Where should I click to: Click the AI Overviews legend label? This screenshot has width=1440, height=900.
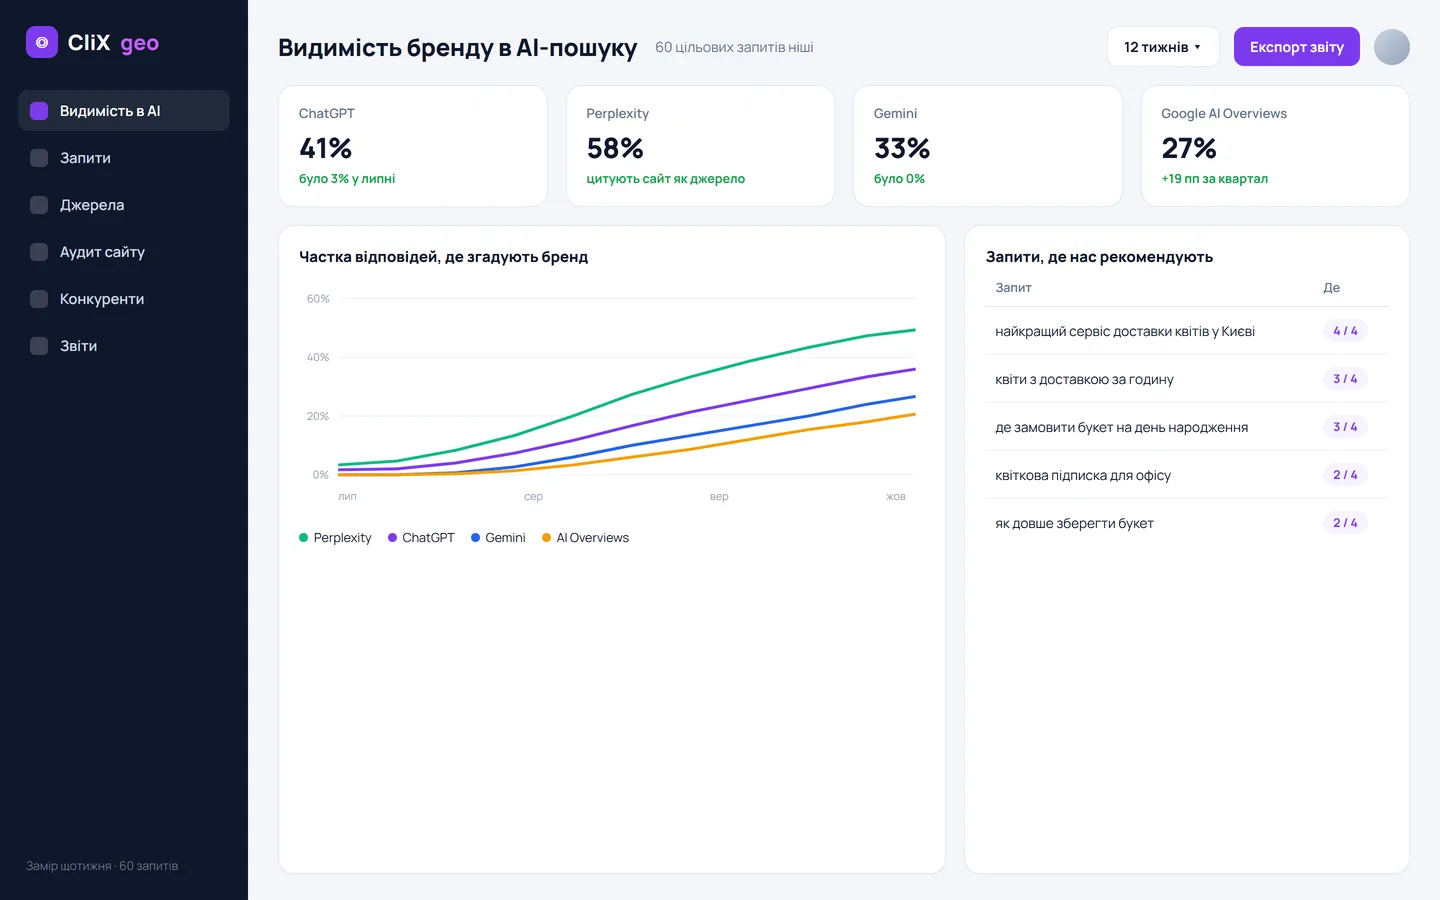click(592, 538)
